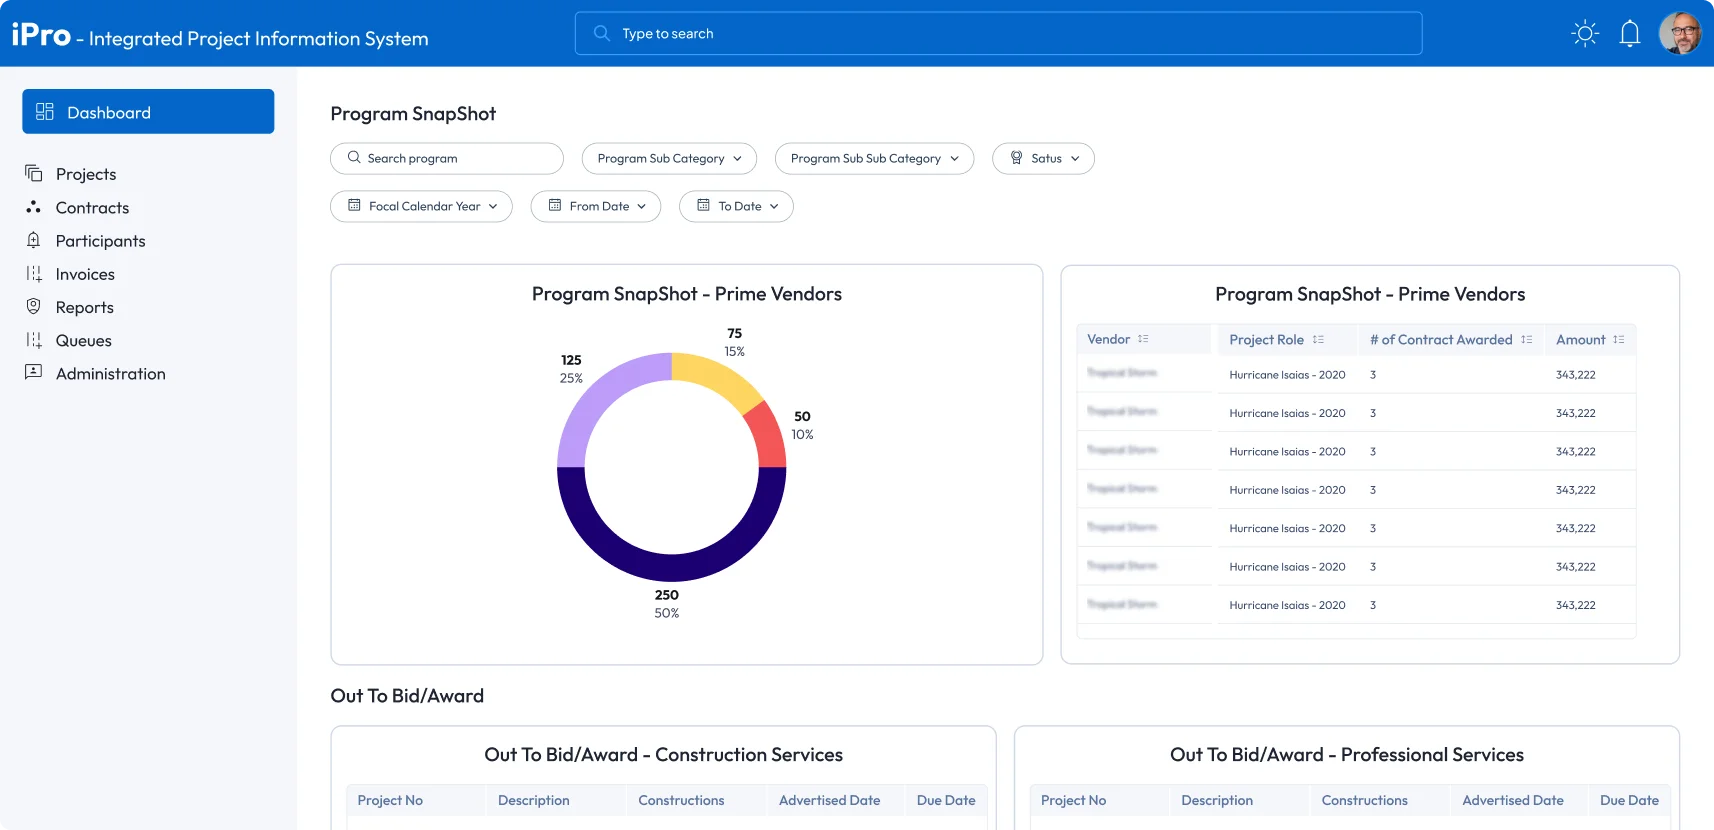Toggle the light/dark theme sun icon

1585,34
